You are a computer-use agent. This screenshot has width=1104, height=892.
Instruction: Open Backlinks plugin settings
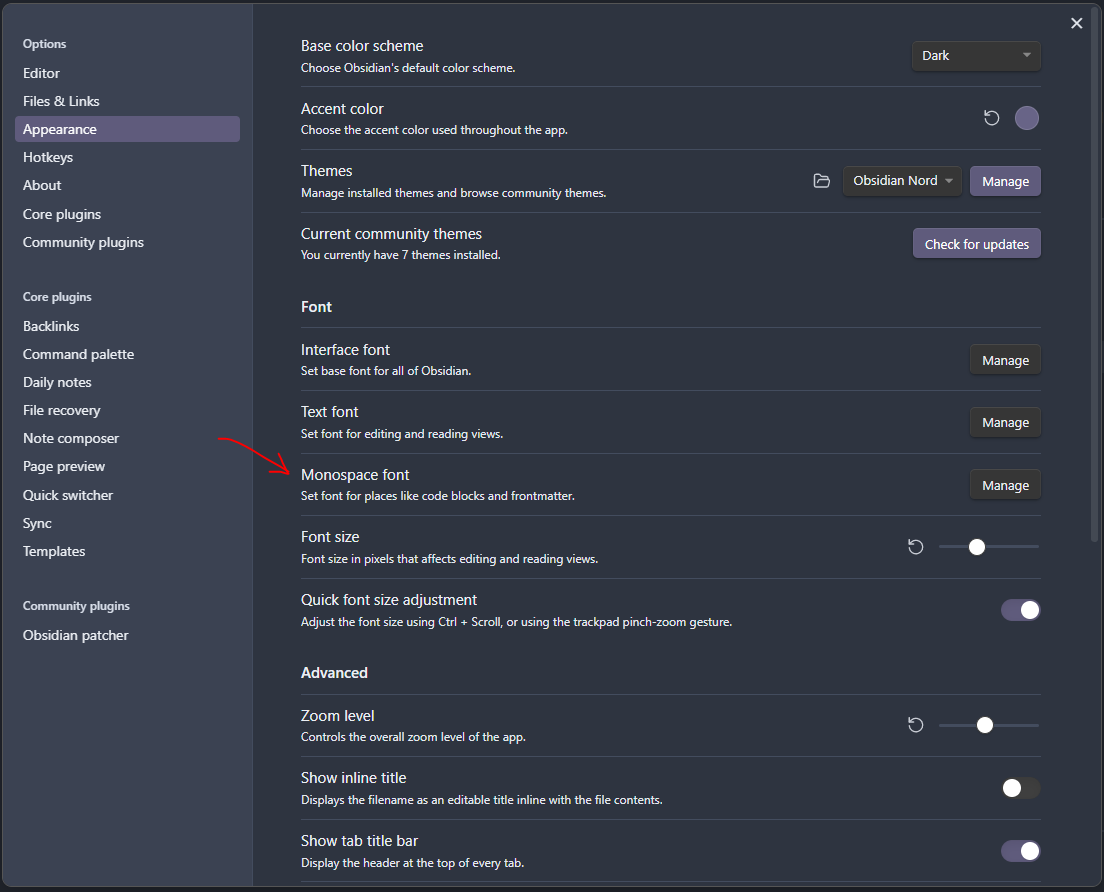point(127,326)
